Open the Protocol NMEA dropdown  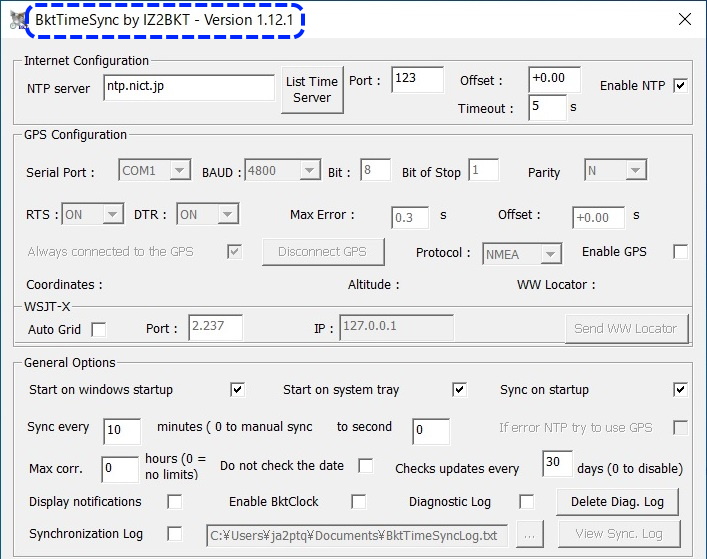click(x=522, y=254)
